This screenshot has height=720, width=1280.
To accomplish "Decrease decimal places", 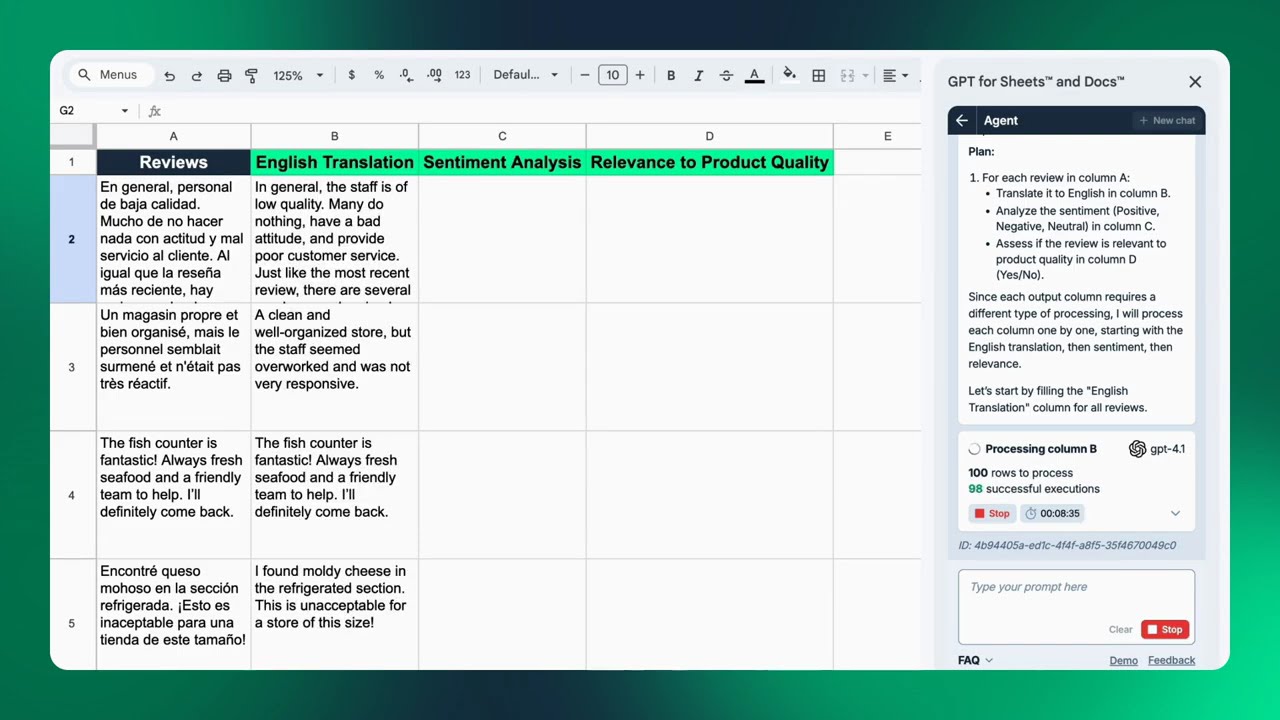I will [x=406, y=75].
